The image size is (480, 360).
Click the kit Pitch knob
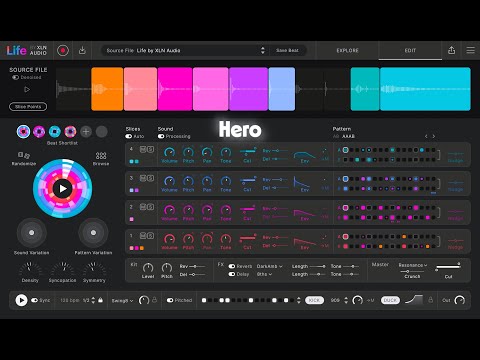coord(167,268)
